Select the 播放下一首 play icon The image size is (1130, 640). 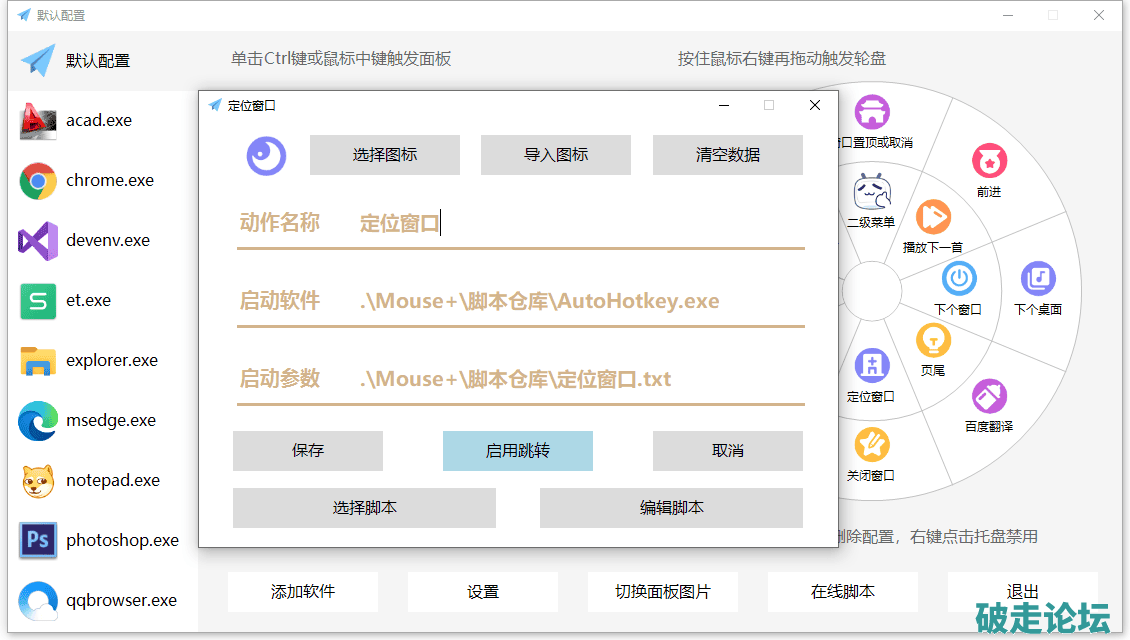pos(933,216)
